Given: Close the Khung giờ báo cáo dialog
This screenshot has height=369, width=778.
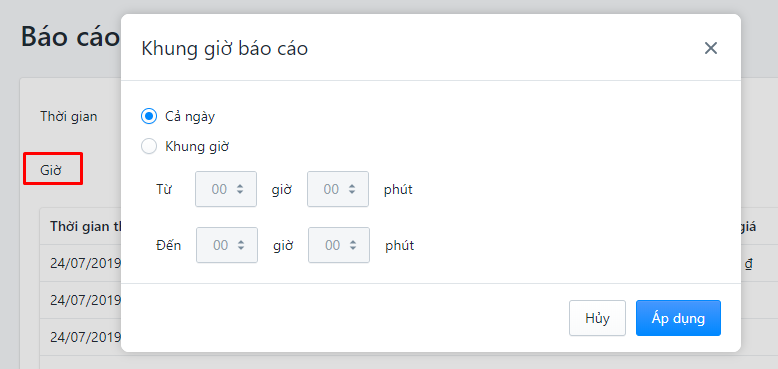Looking at the screenshot, I should click(x=711, y=48).
